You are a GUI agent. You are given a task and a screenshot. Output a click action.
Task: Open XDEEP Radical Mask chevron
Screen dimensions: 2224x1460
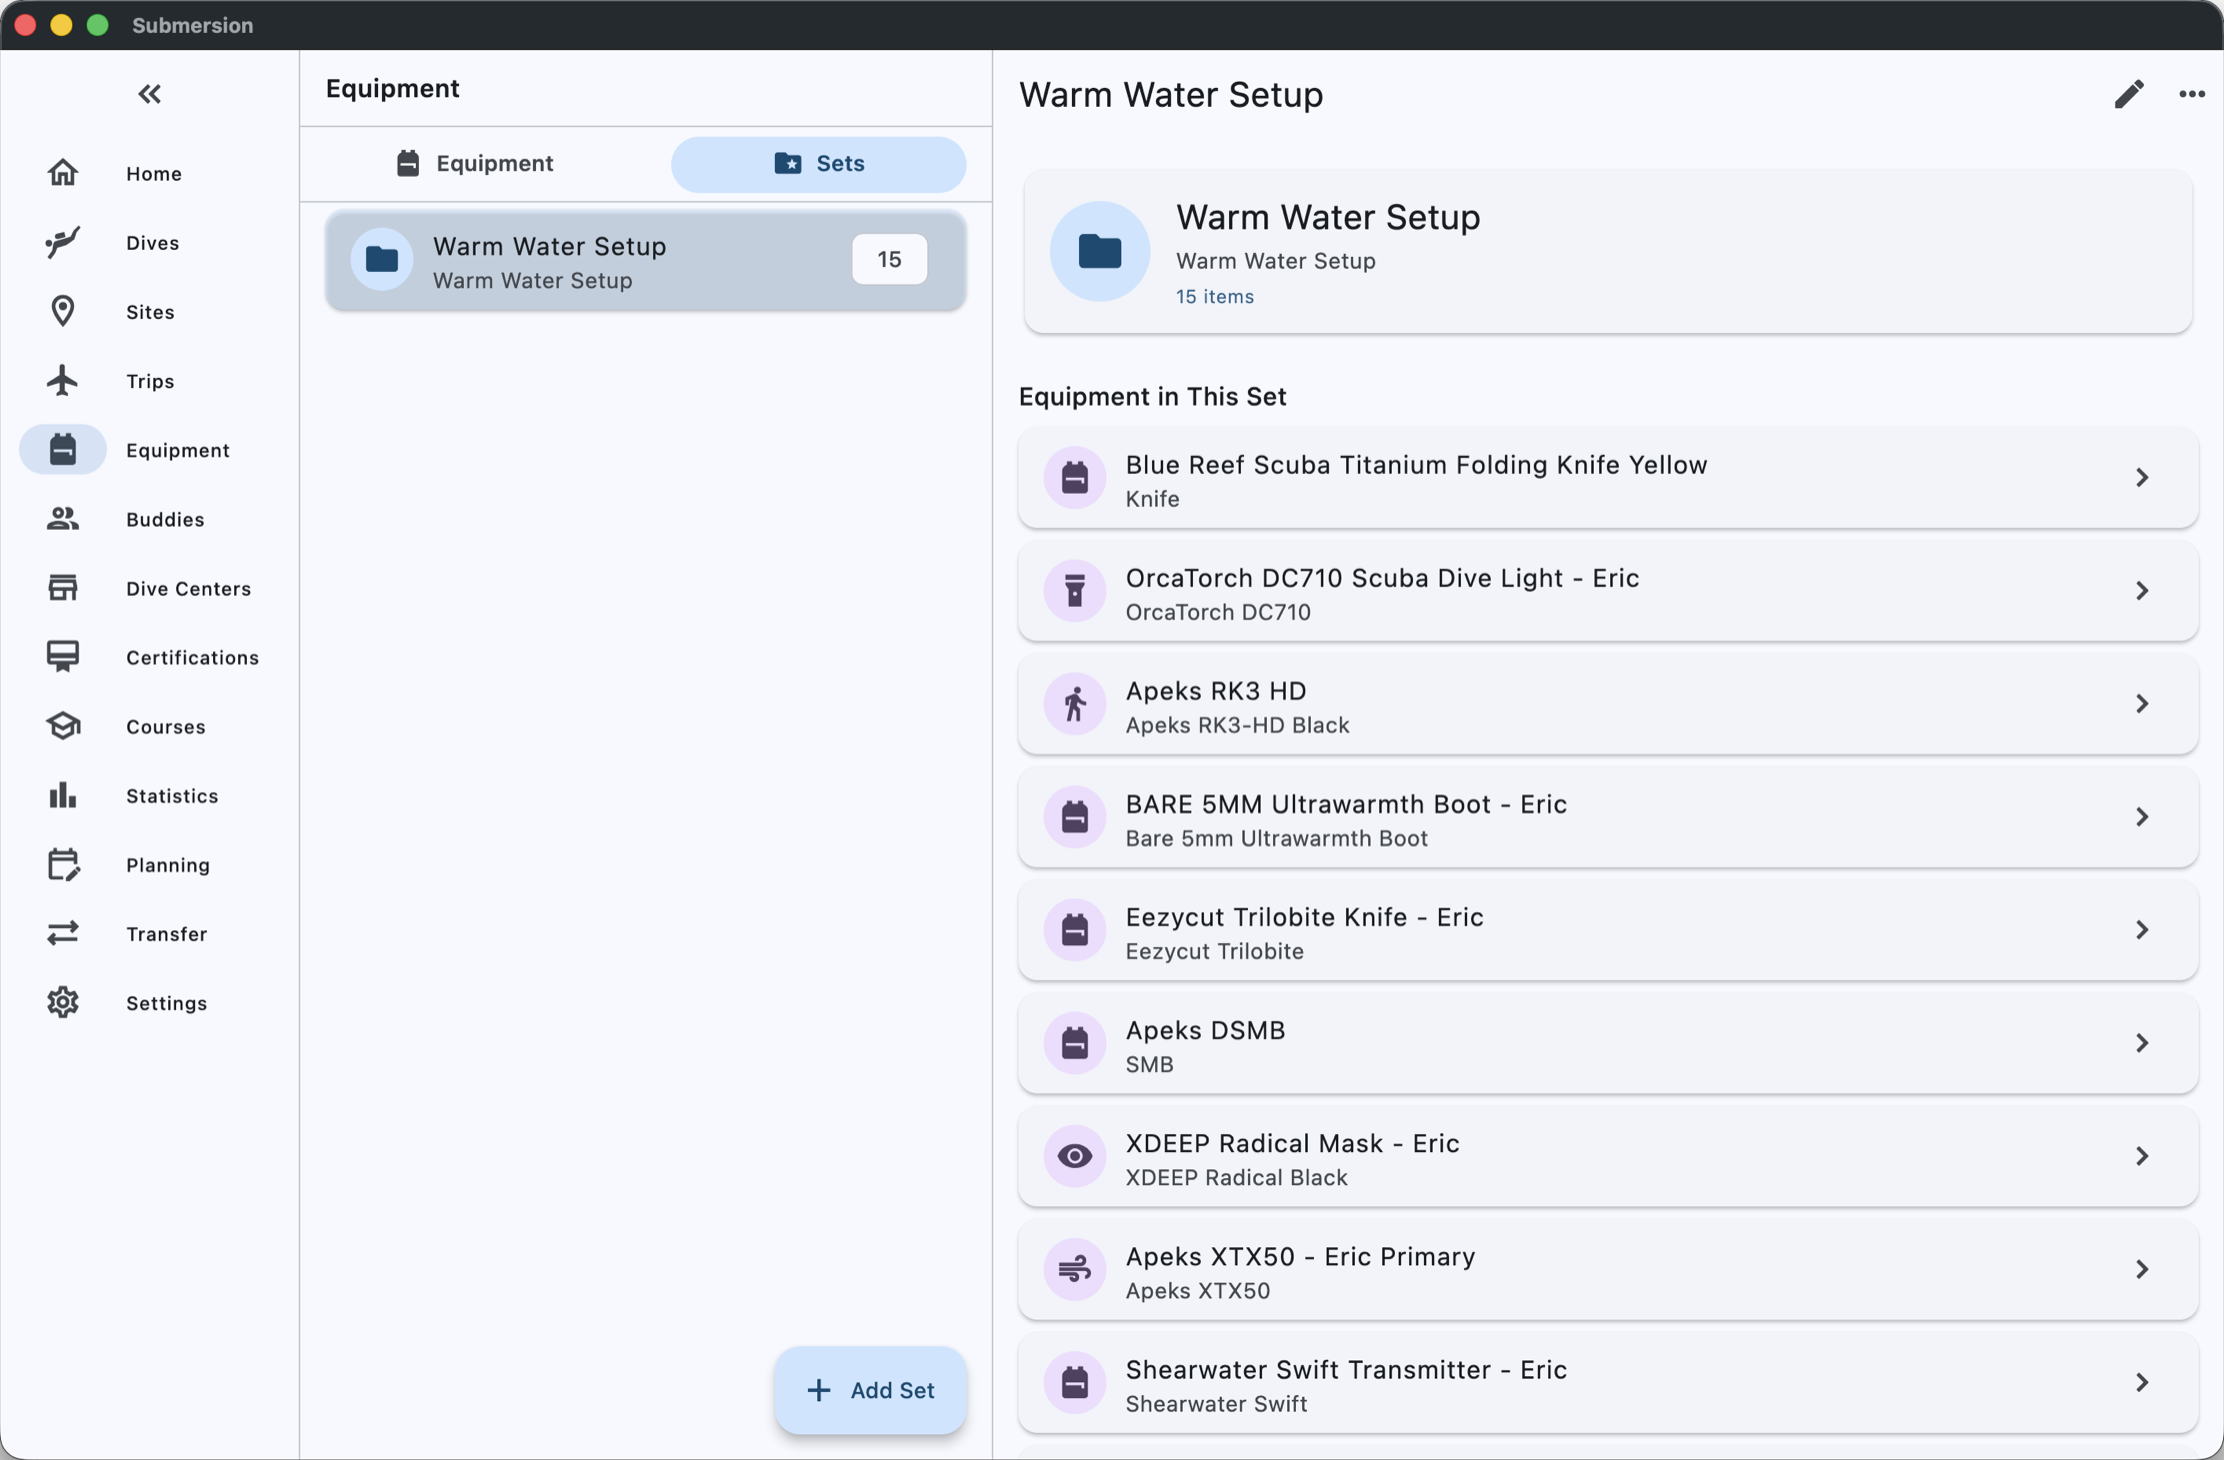[x=2142, y=1156]
